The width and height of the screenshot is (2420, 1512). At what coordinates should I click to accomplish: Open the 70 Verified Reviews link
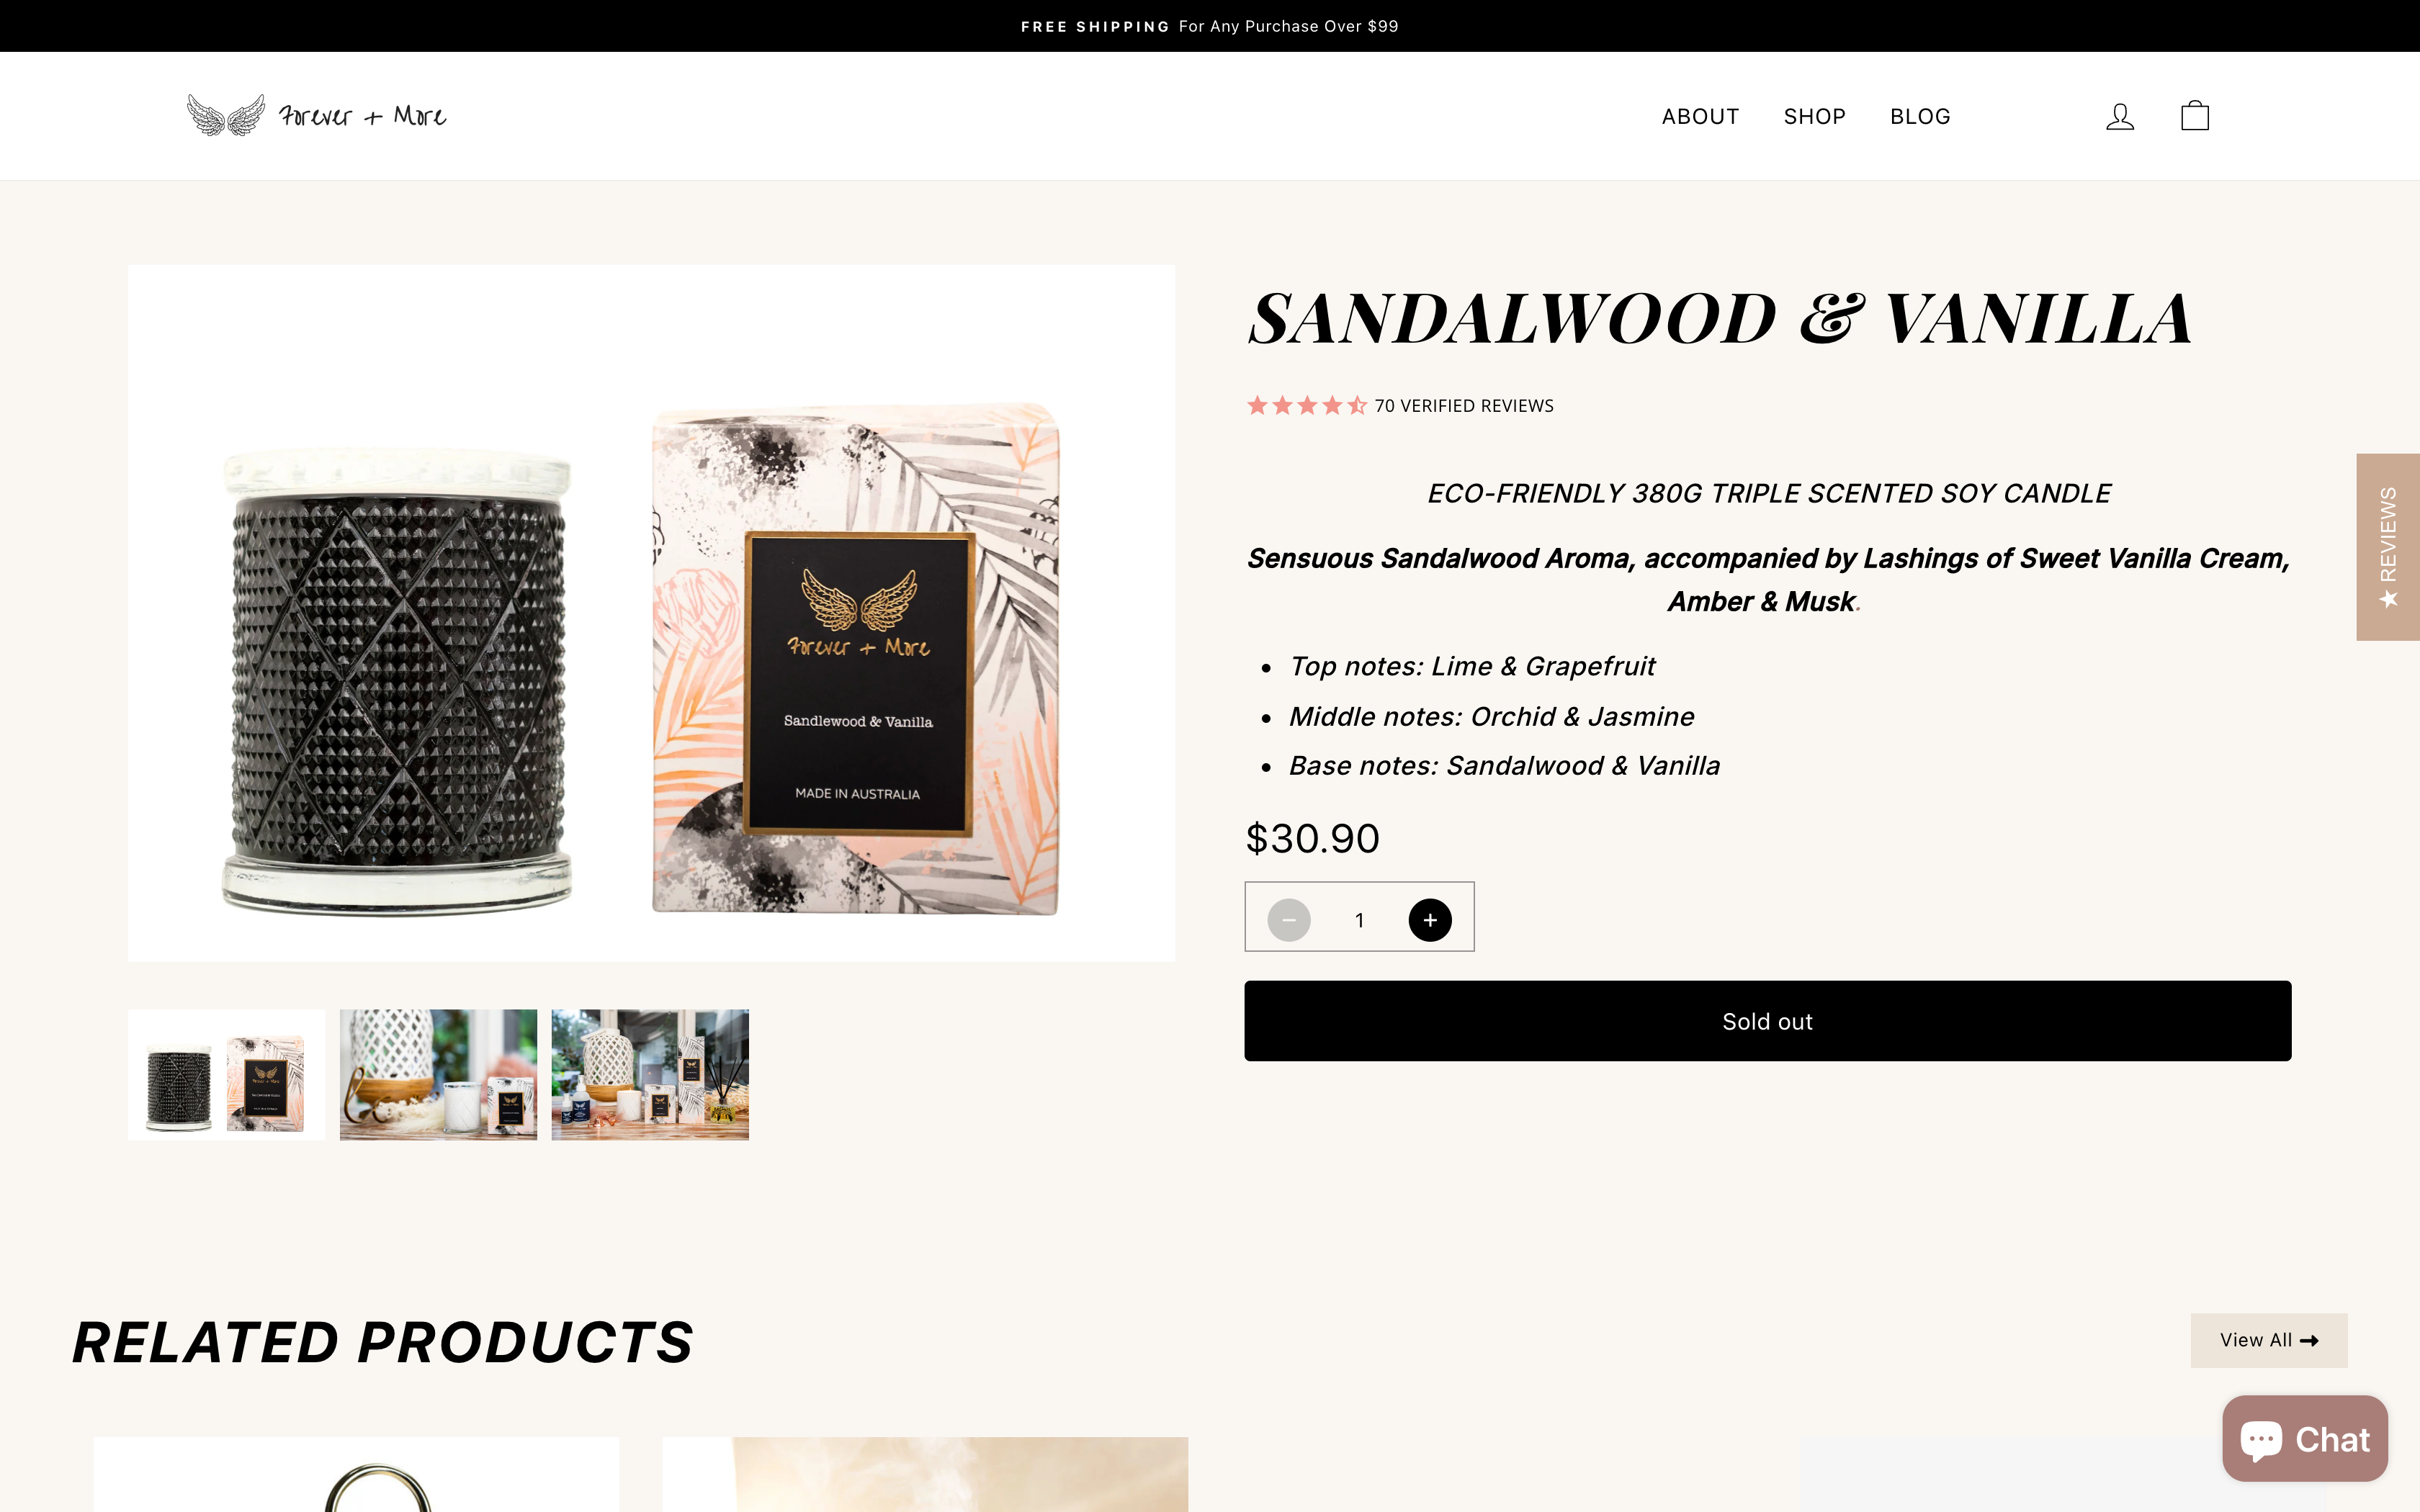(1464, 406)
